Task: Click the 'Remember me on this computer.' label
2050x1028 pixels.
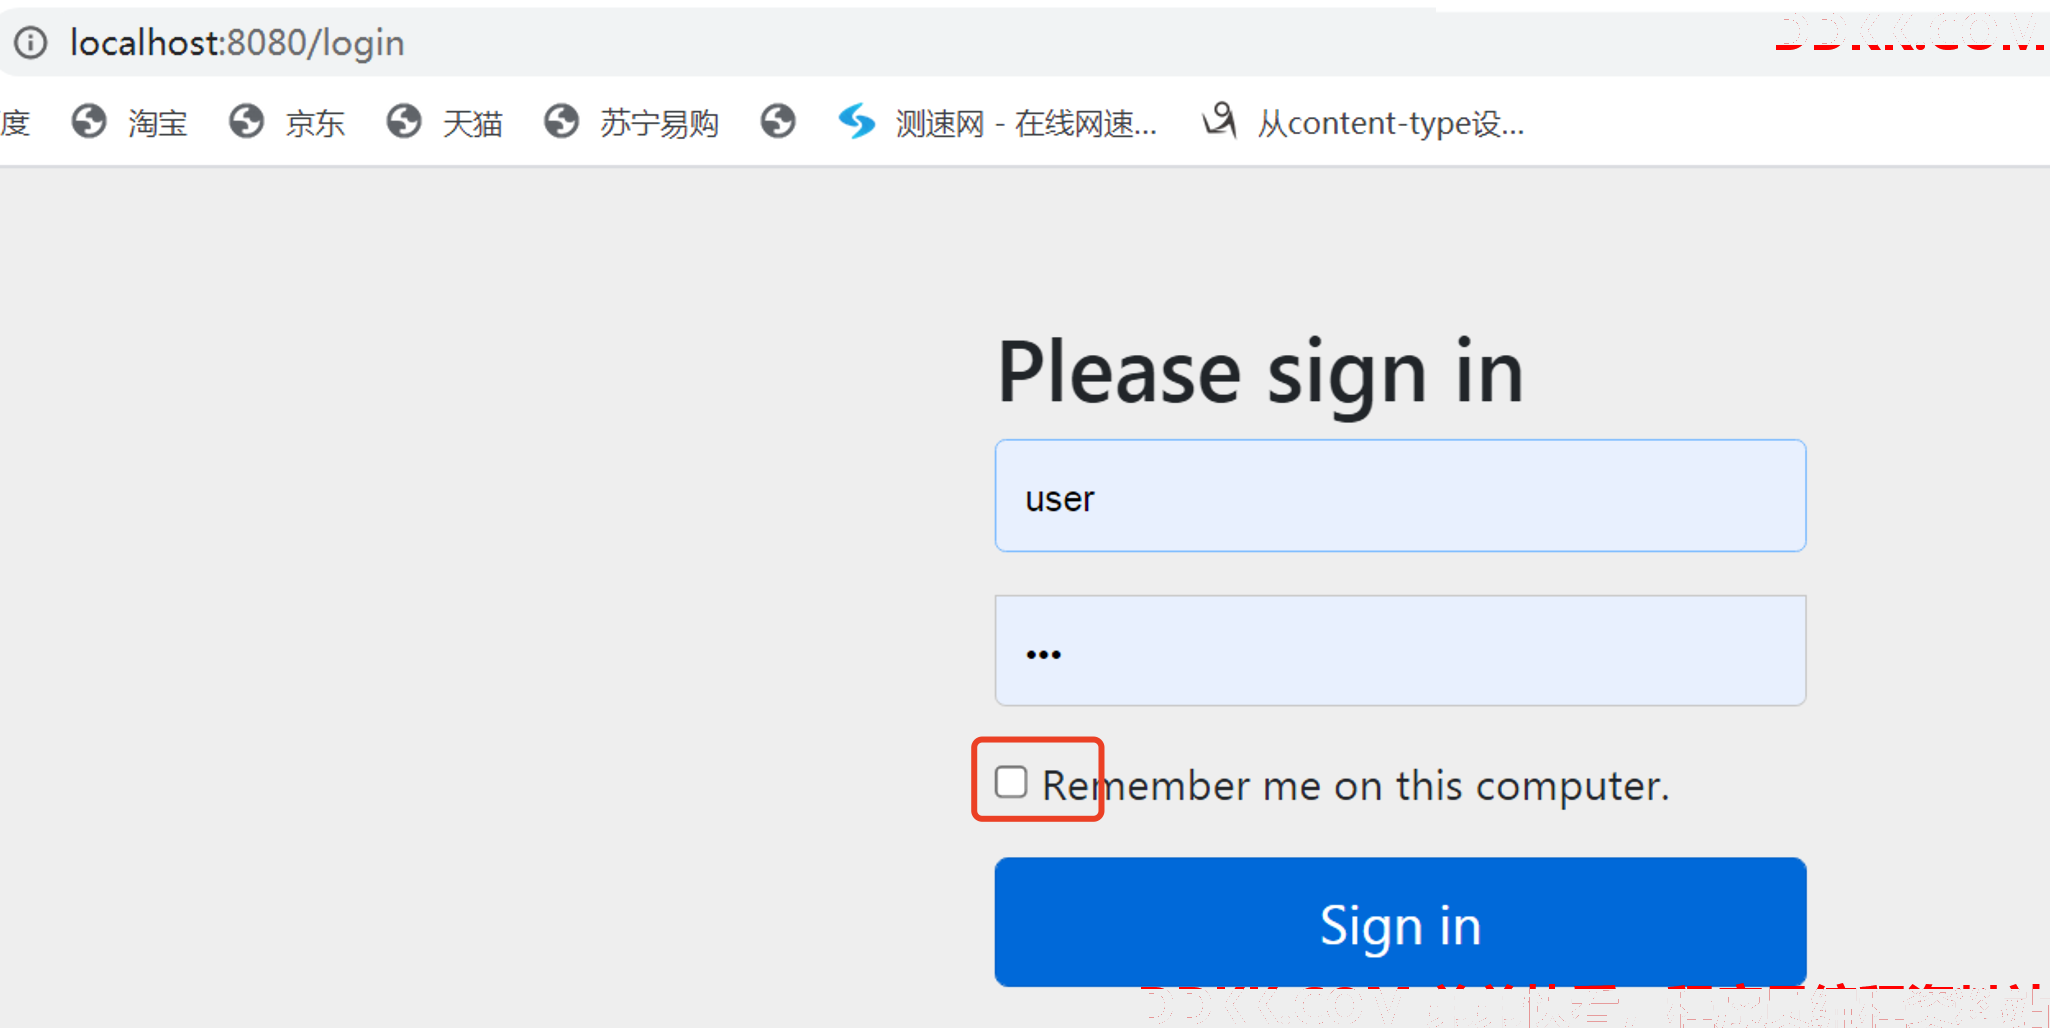Action: click(1355, 786)
